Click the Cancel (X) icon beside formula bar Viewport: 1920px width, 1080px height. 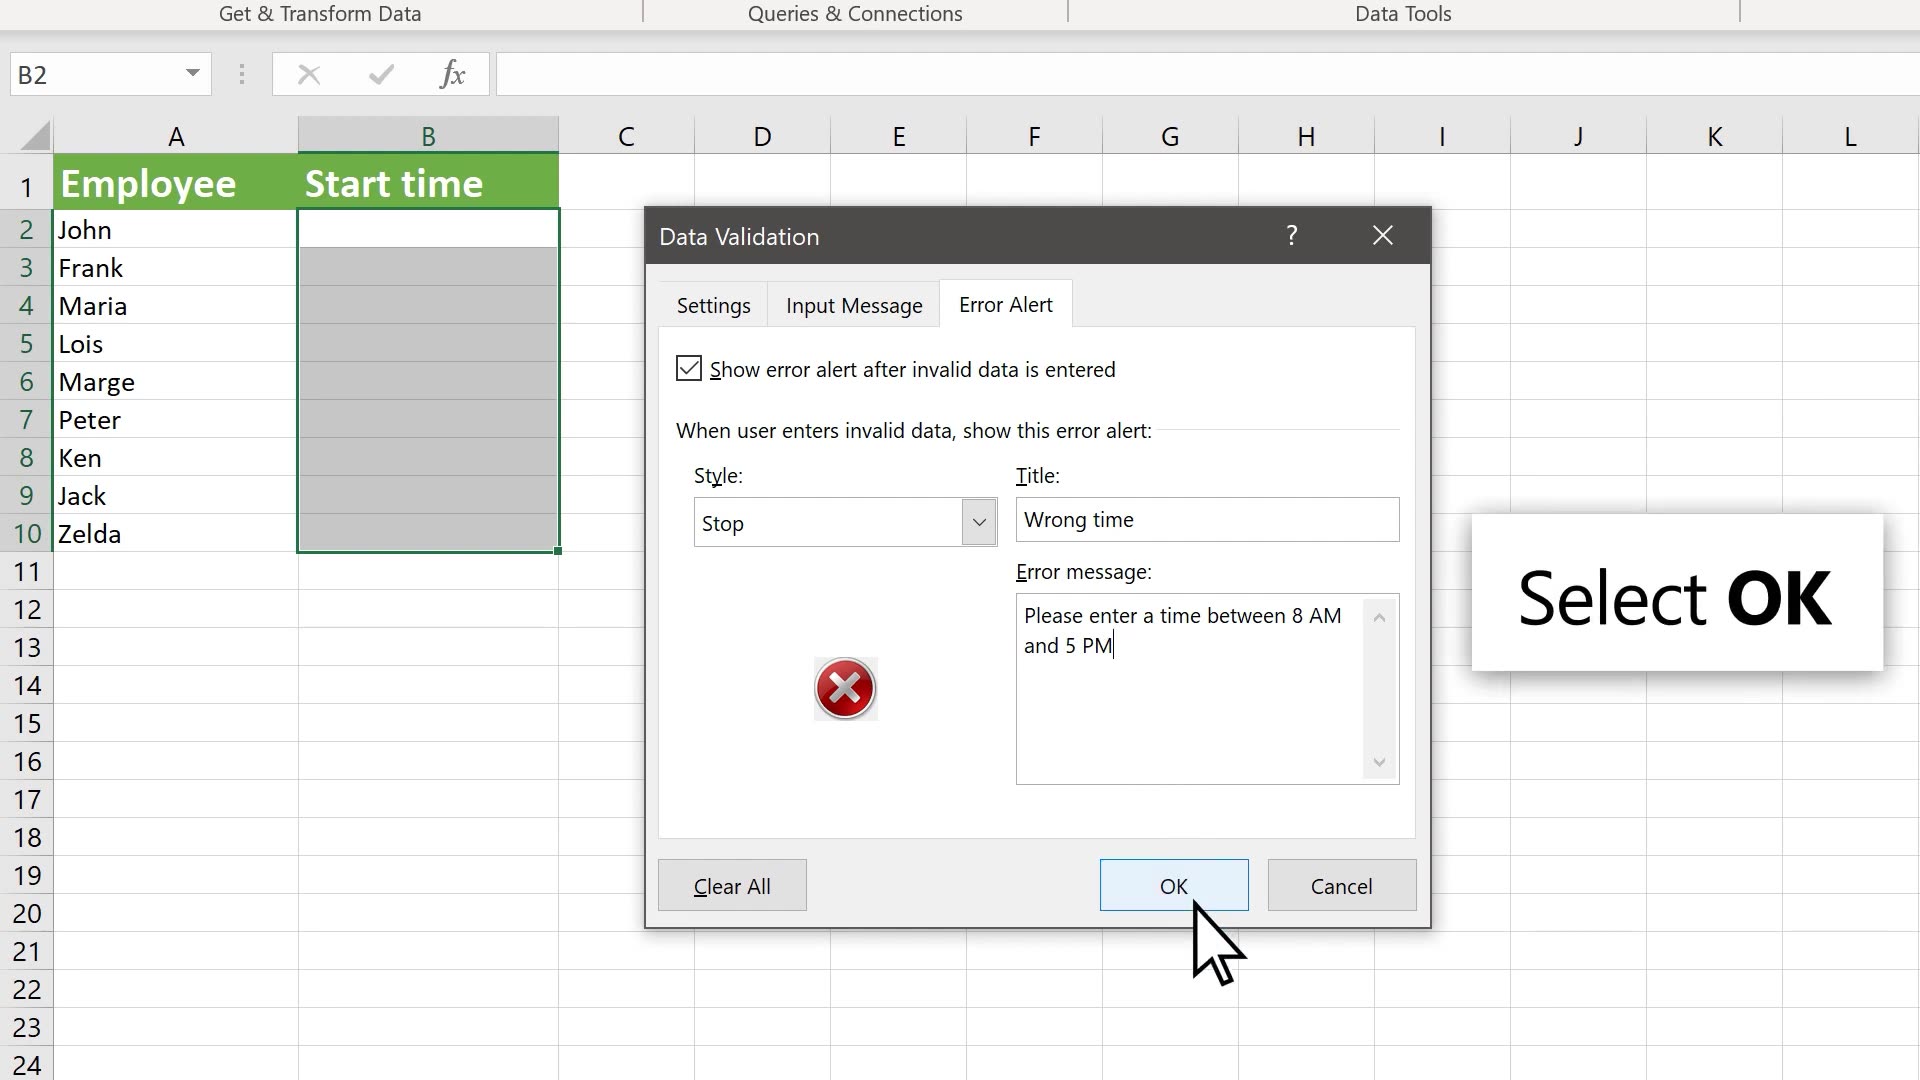(309, 74)
